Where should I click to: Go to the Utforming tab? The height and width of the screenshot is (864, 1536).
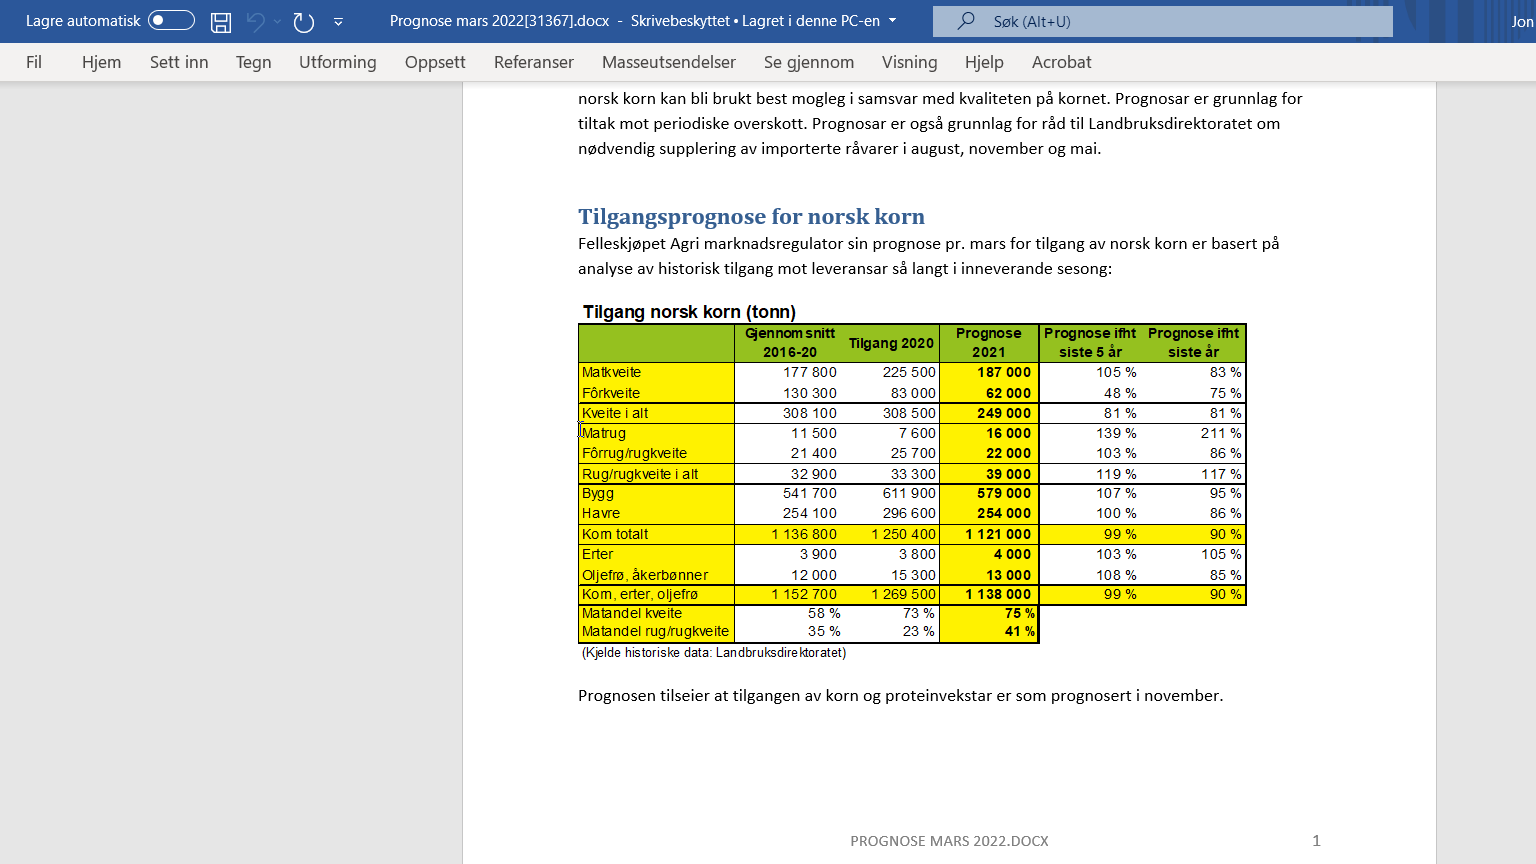click(x=337, y=62)
